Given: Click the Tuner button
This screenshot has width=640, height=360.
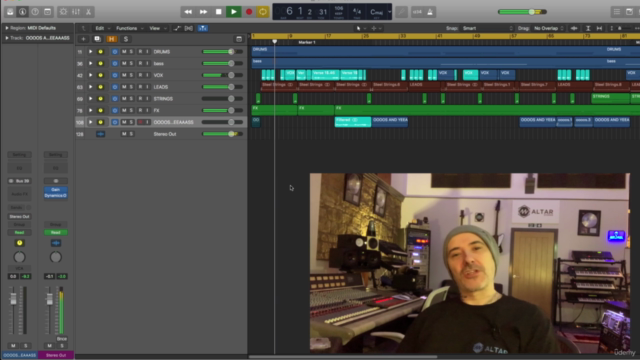Looking at the screenshot, I should [402, 12].
